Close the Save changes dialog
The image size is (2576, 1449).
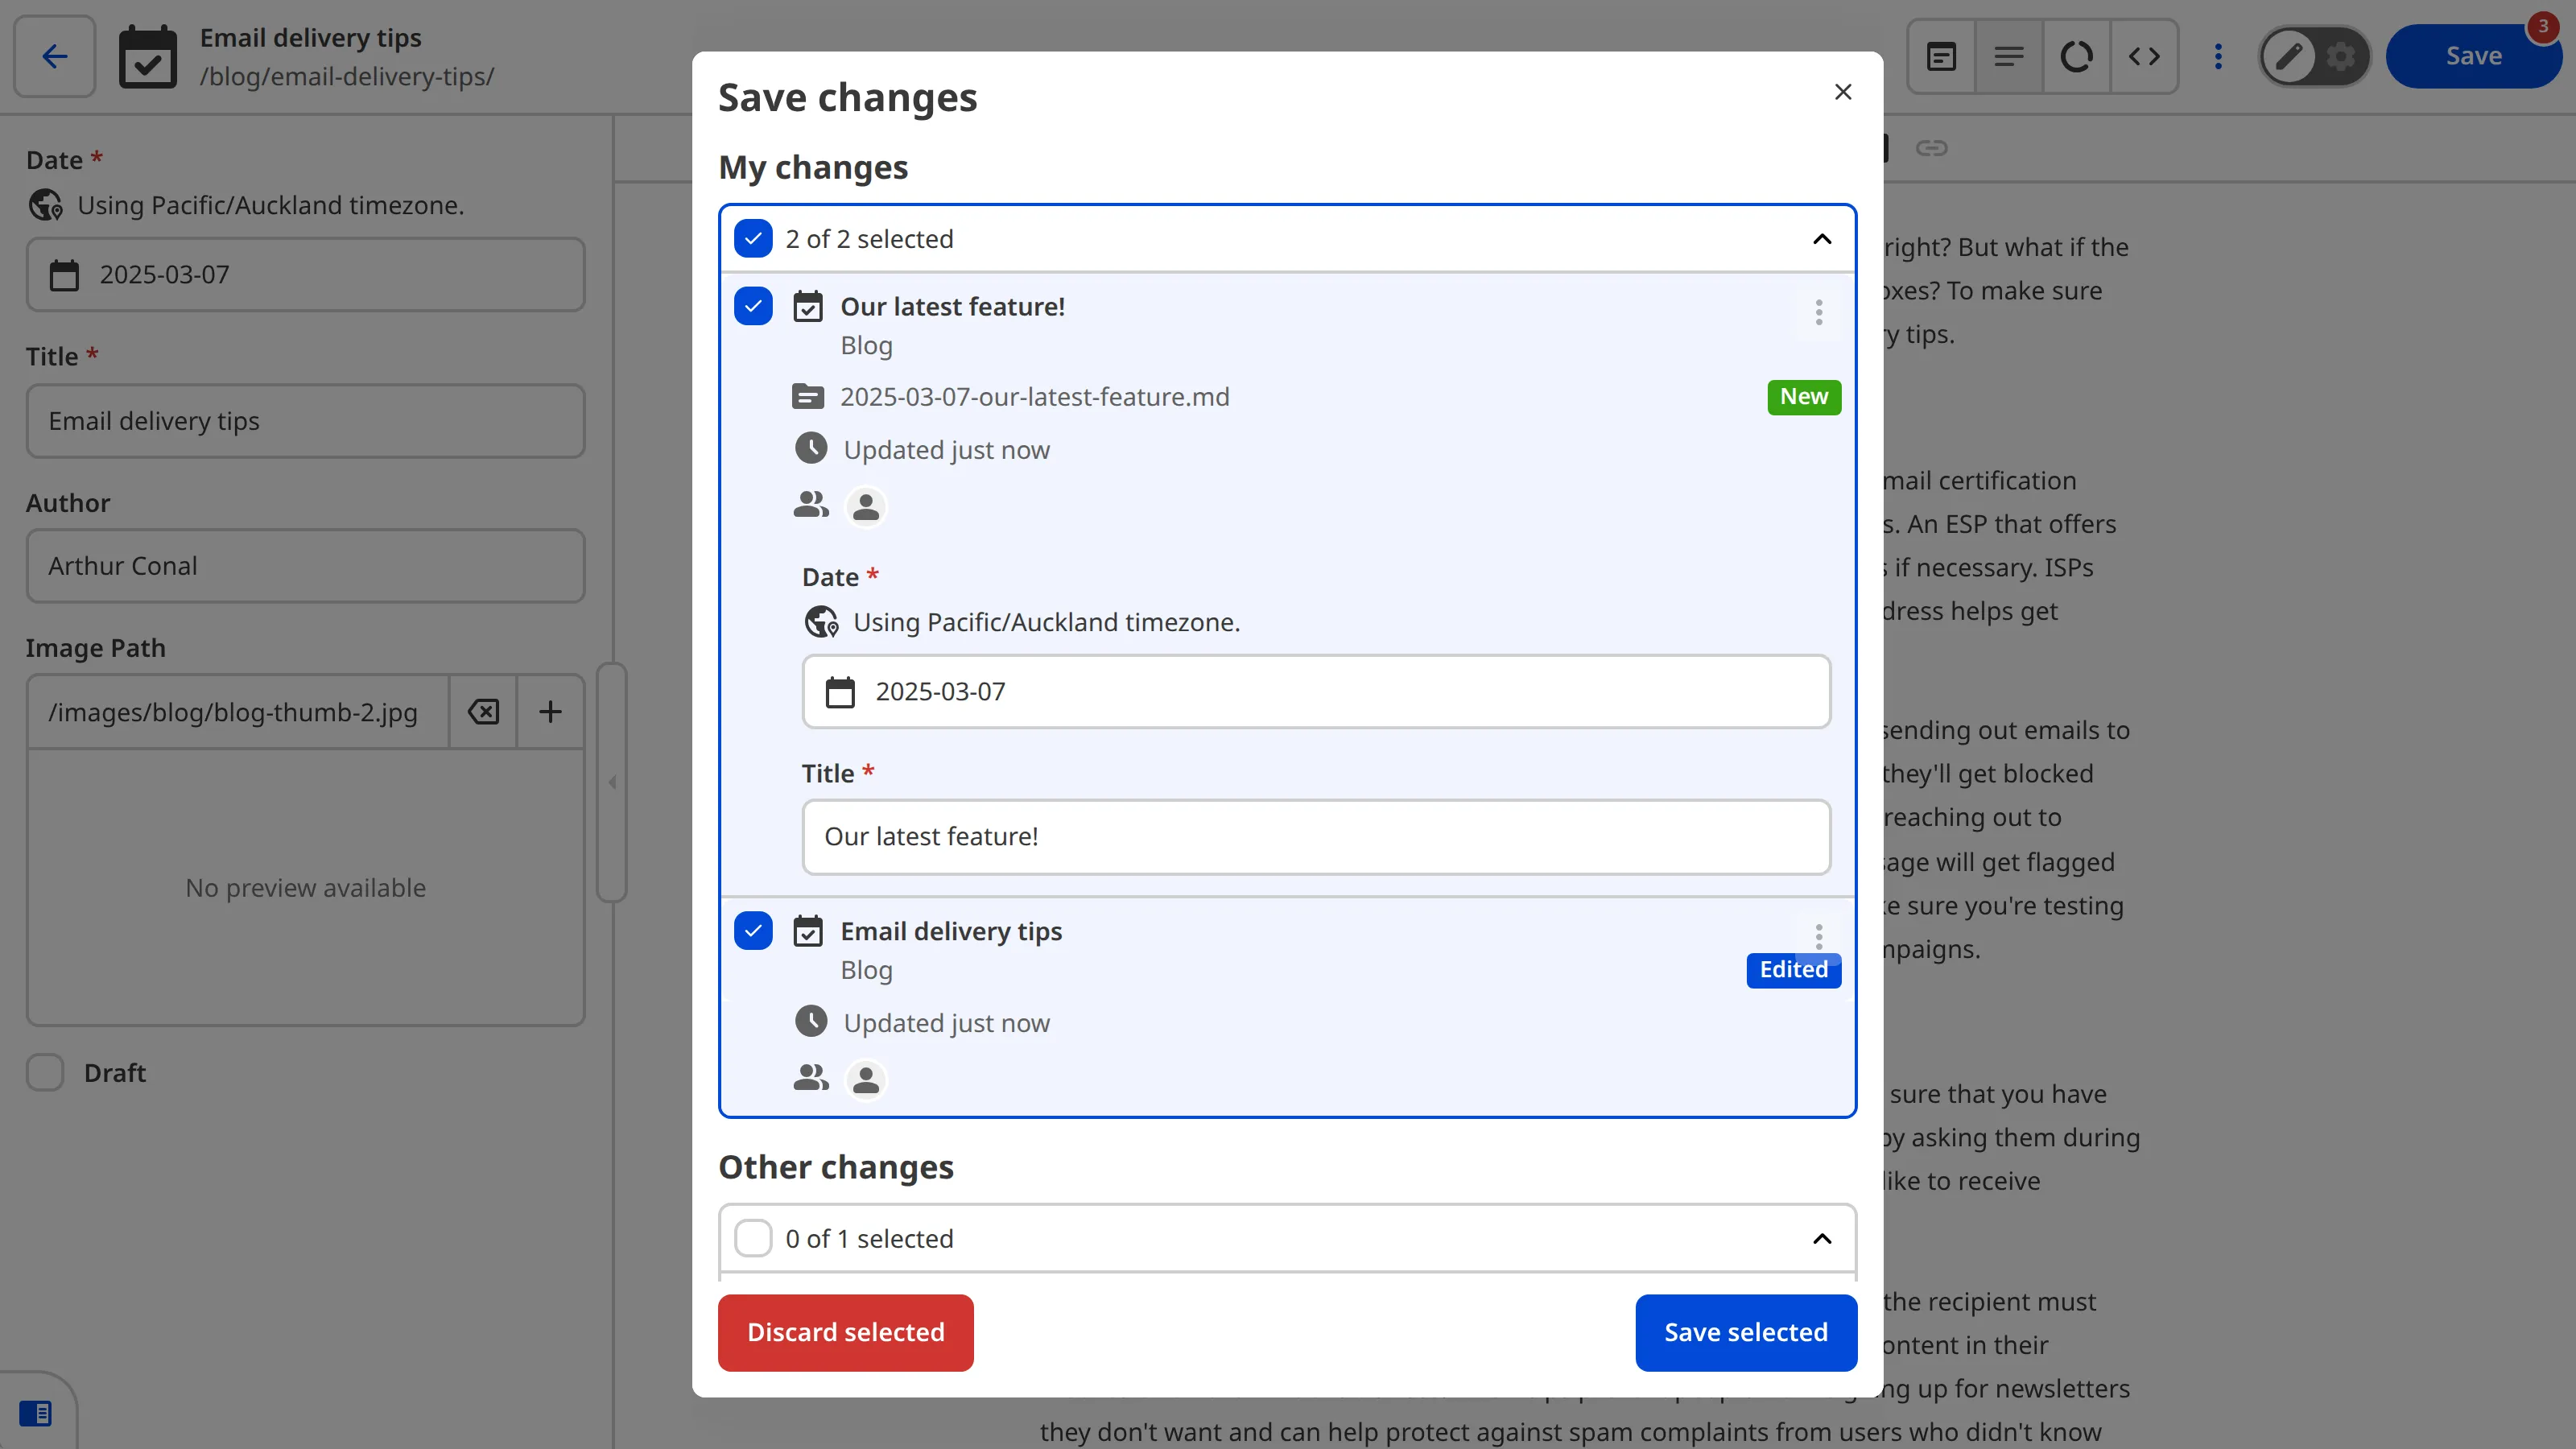tap(1843, 92)
